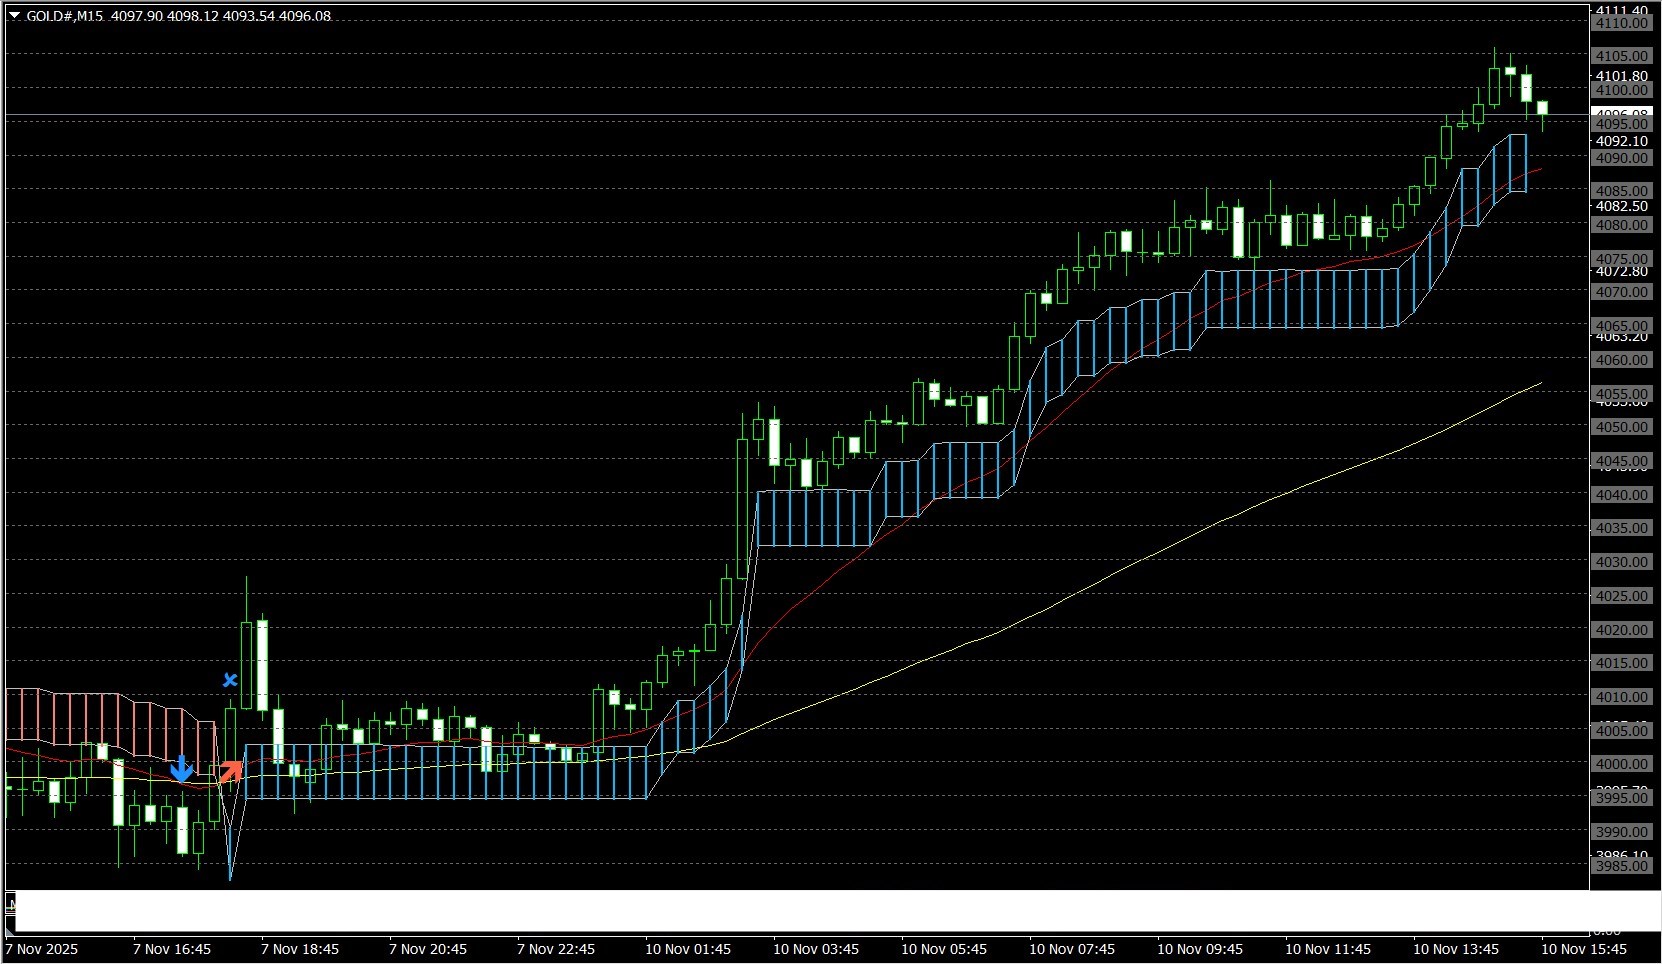Click the last candlestick on the chart
1662x964 pixels.
click(1543, 108)
